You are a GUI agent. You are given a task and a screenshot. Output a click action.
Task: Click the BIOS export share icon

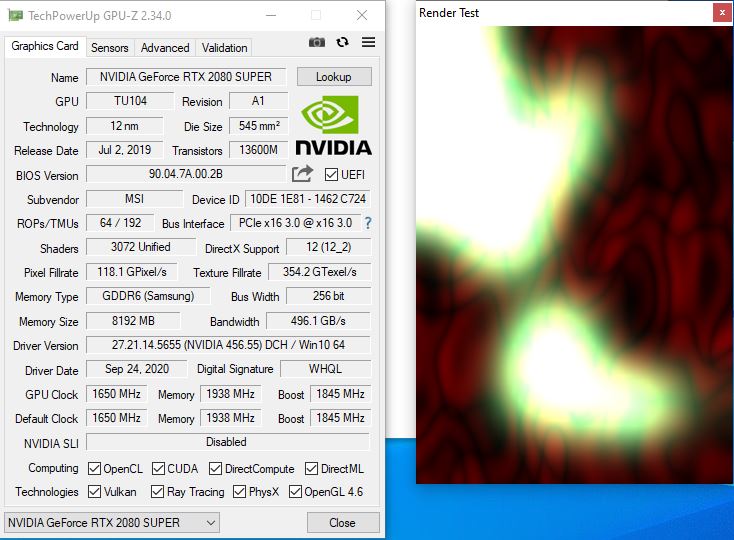point(302,174)
